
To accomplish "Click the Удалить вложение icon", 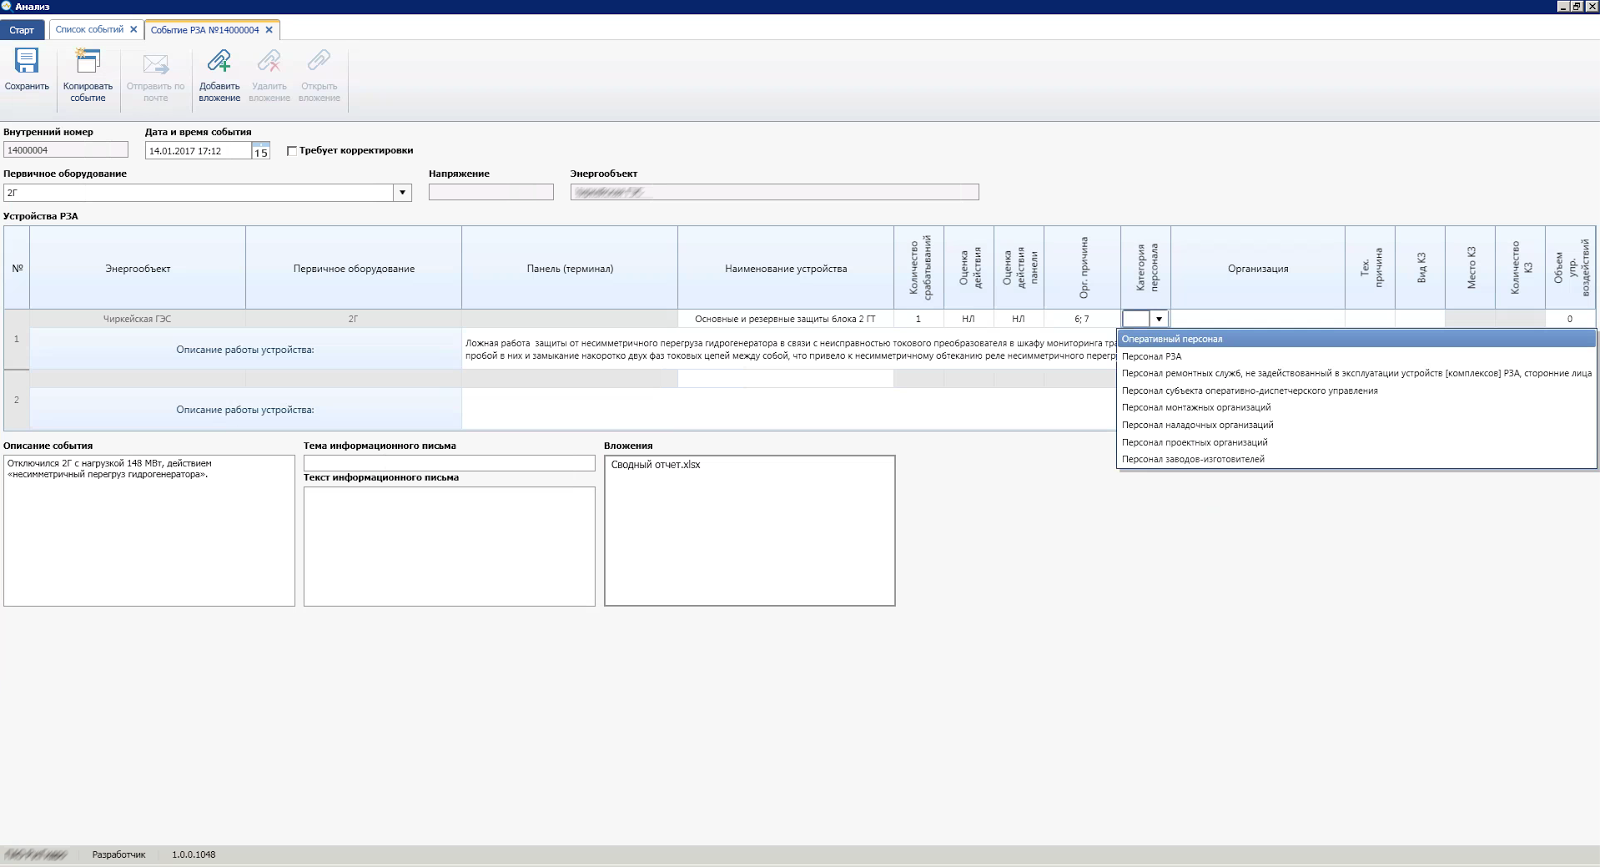I will click(x=269, y=61).
